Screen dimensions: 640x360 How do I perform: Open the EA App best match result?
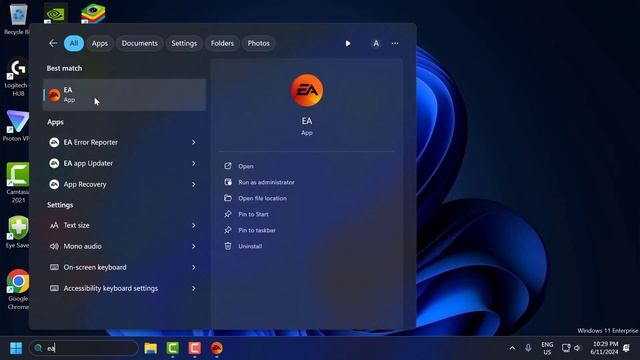coord(124,95)
